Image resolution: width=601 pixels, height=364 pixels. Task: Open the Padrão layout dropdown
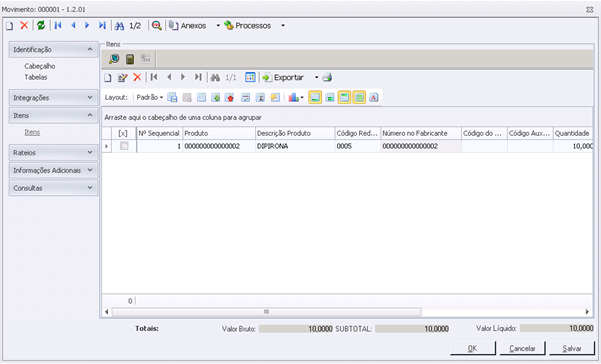coord(150,97)
